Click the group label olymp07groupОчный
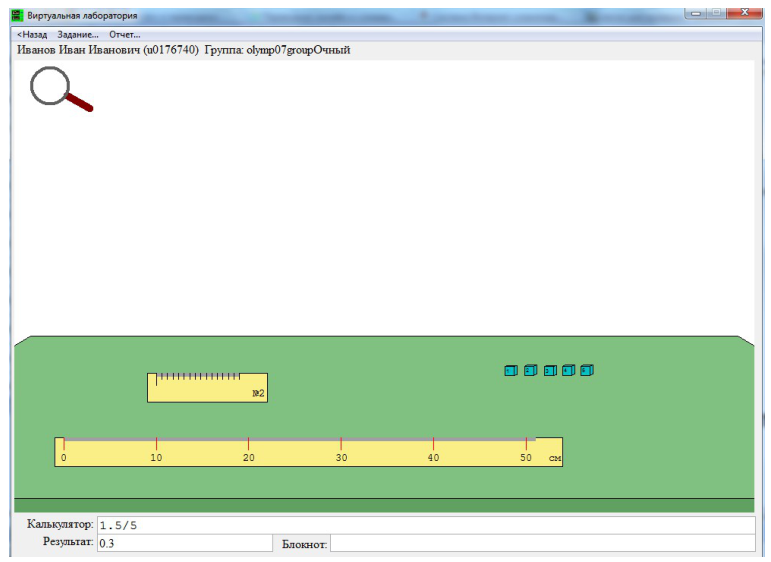The height and width of the screenshot is (562, 771). (x=298, y=50)
